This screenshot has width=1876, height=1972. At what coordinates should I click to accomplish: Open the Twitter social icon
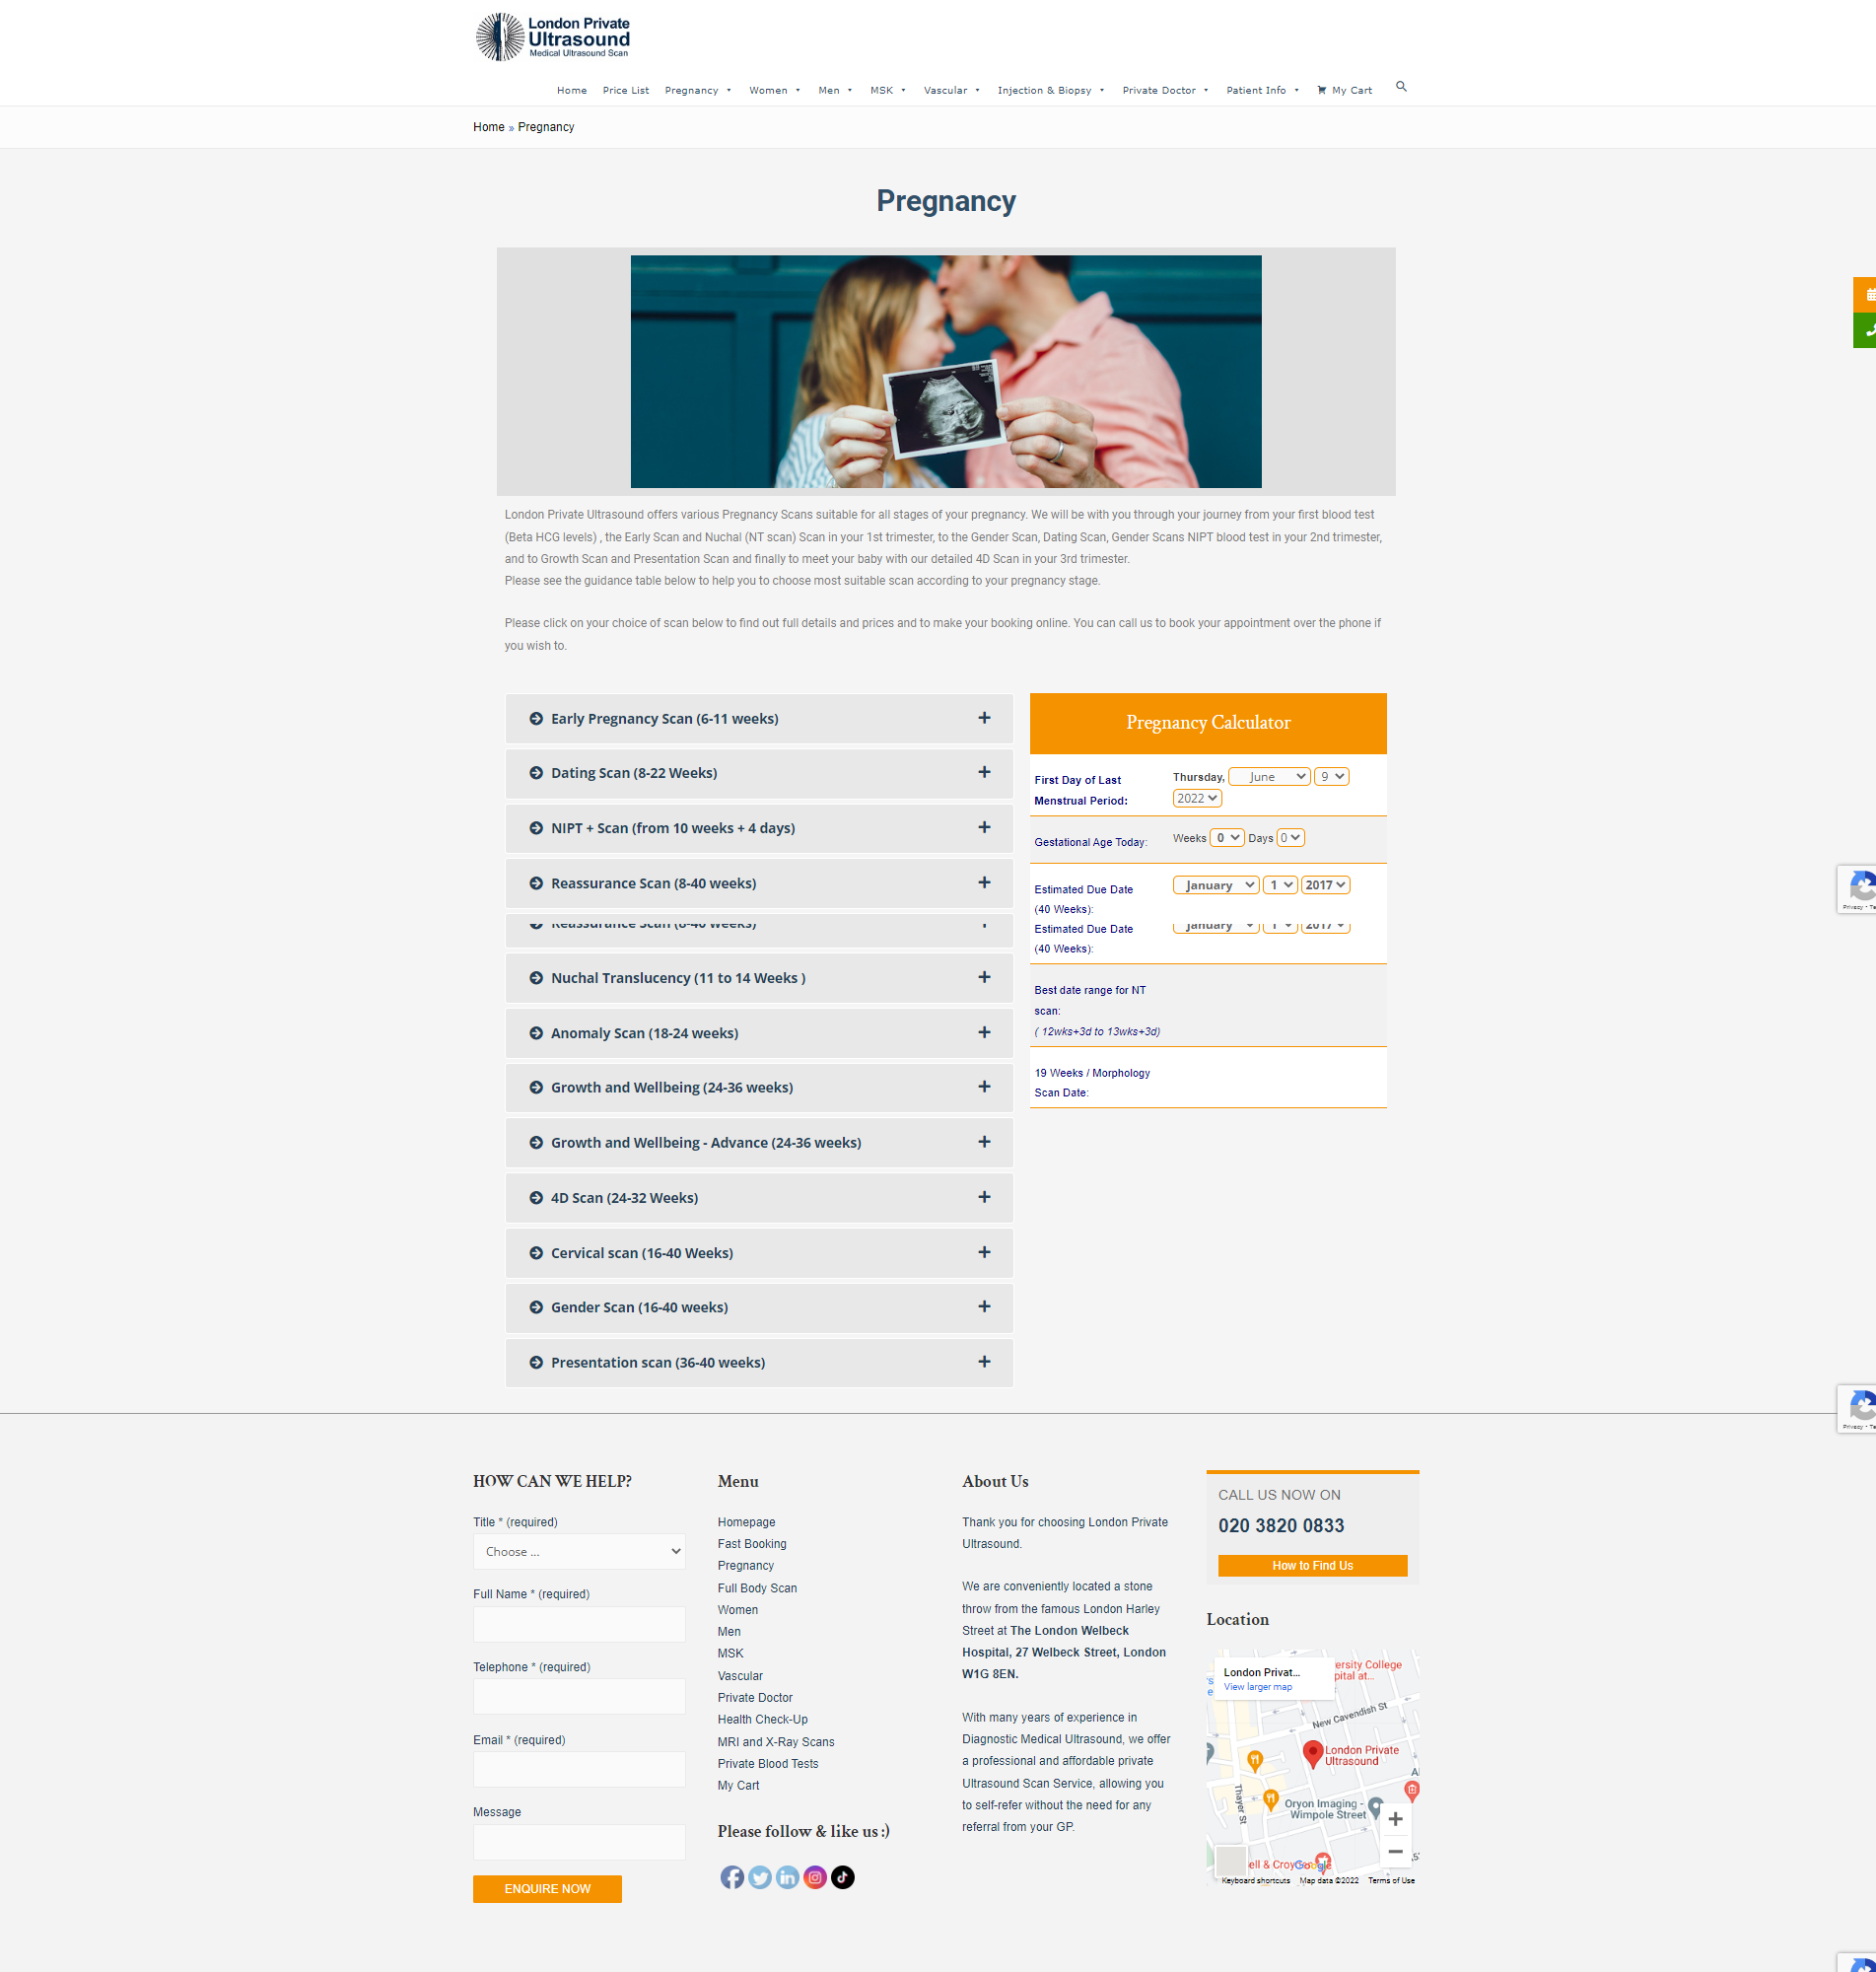pyautogui.click(x=760, y=1877)
